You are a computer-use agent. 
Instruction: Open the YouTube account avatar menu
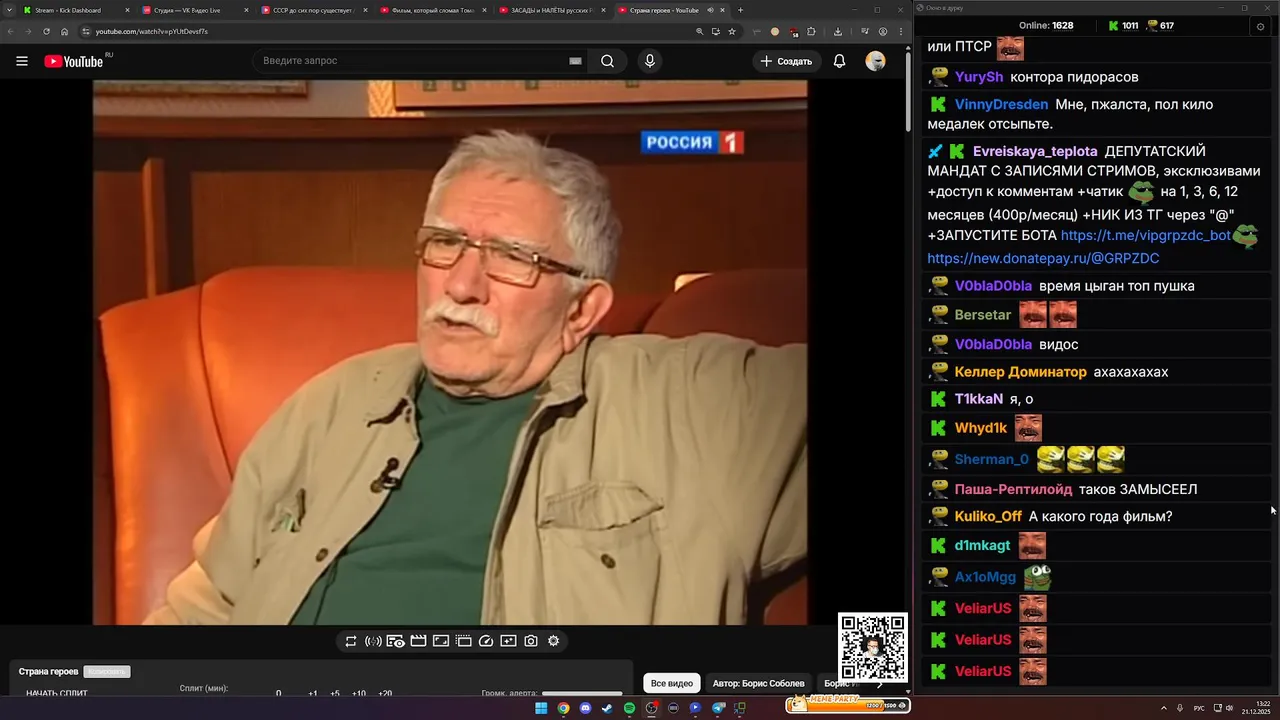point(876,61)
